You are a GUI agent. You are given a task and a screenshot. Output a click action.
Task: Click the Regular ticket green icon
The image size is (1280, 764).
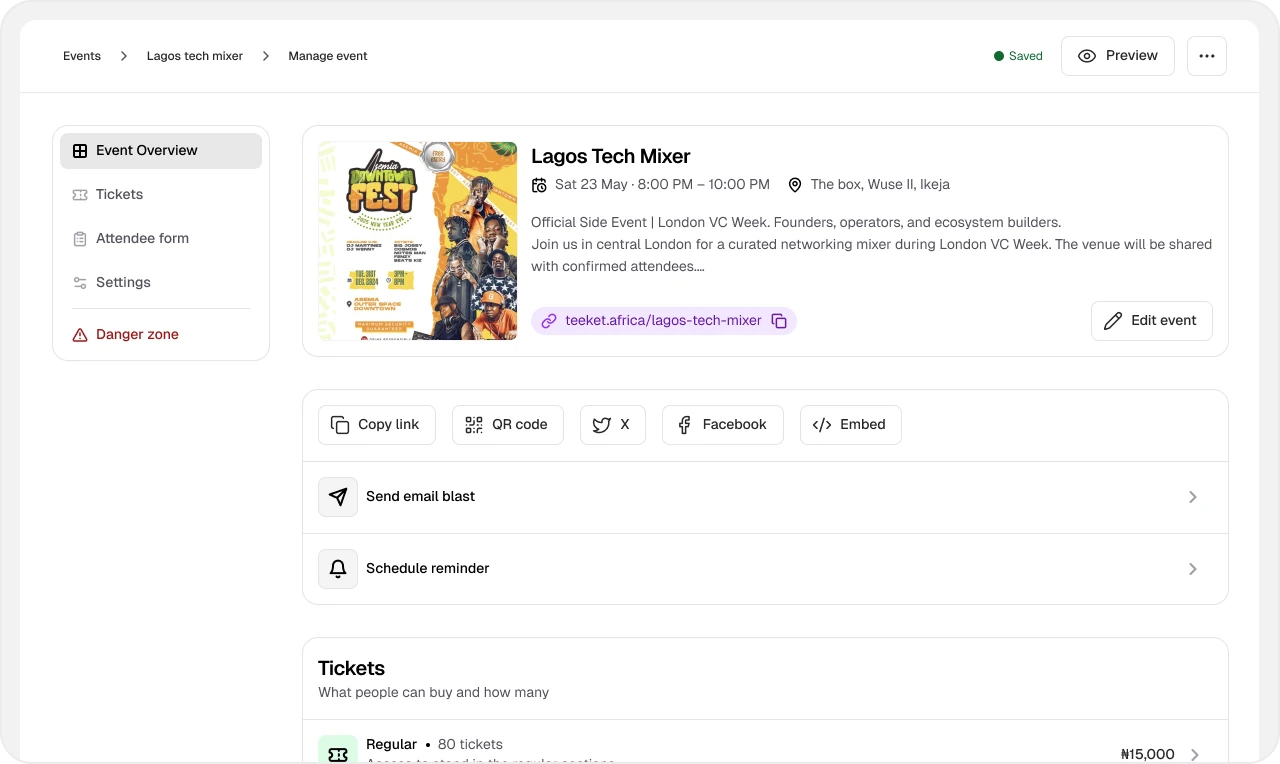[338, 750]
